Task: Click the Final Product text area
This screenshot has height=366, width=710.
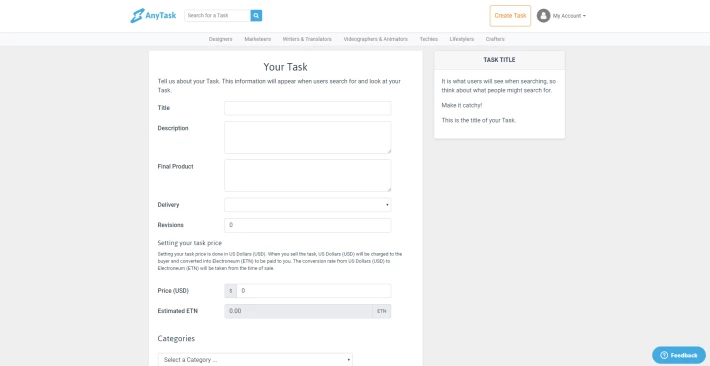Action: point(307,175)
